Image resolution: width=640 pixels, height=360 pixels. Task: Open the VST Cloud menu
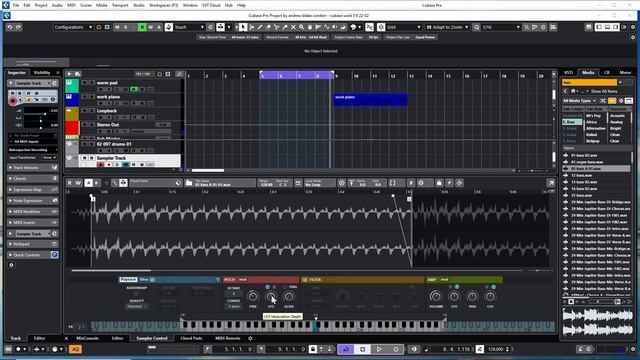click(211, 5)
